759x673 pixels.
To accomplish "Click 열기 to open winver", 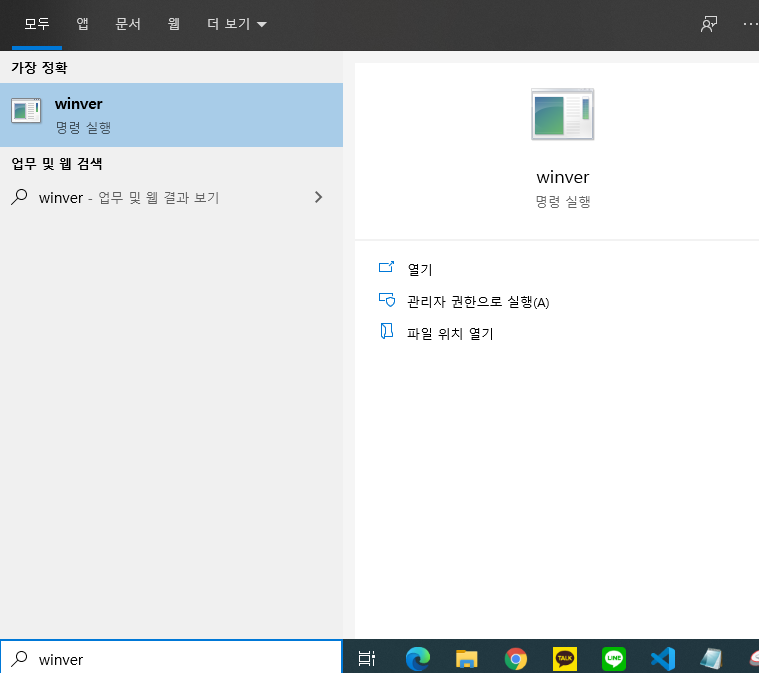I will coord(420,269).
